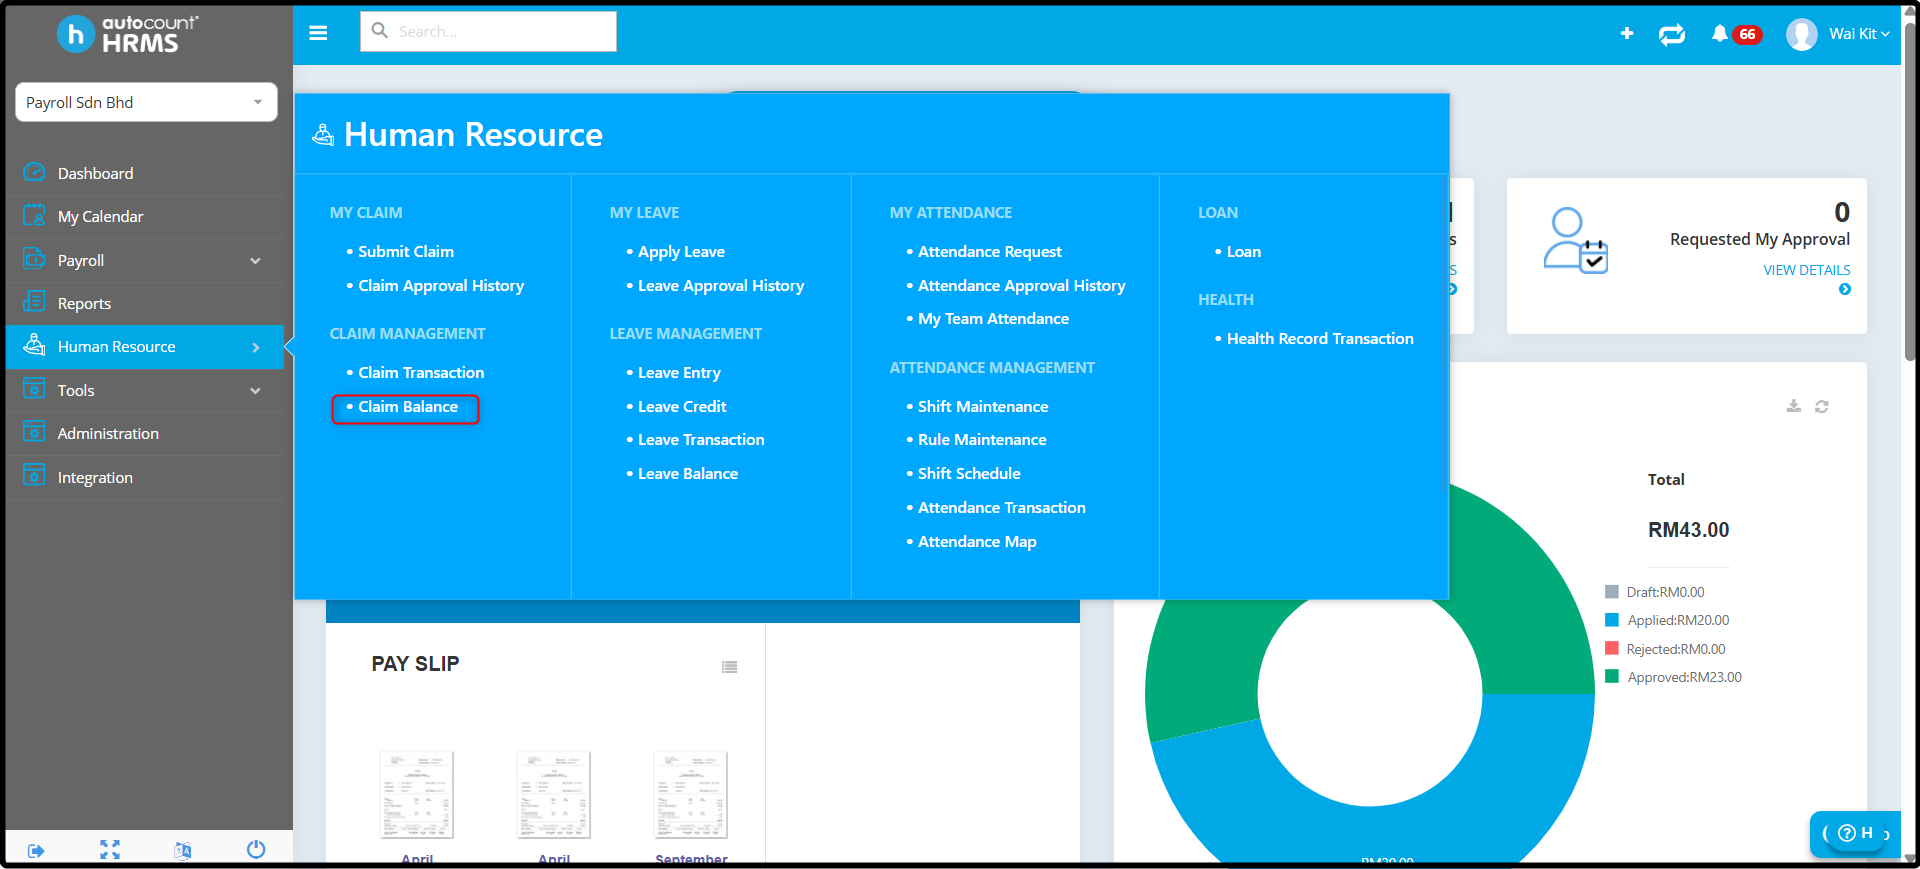Click the My Calendar icon in sidebar

coord(34,215)
